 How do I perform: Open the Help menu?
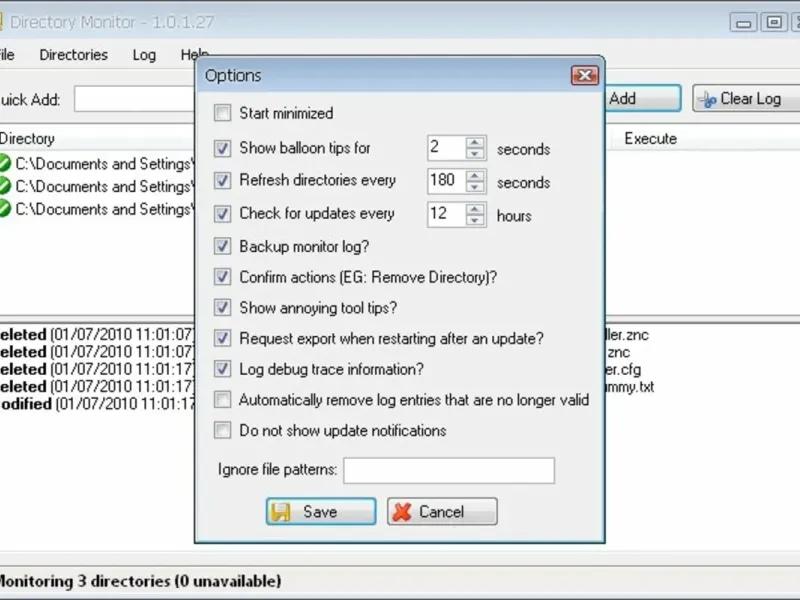(x=195, y=54)
